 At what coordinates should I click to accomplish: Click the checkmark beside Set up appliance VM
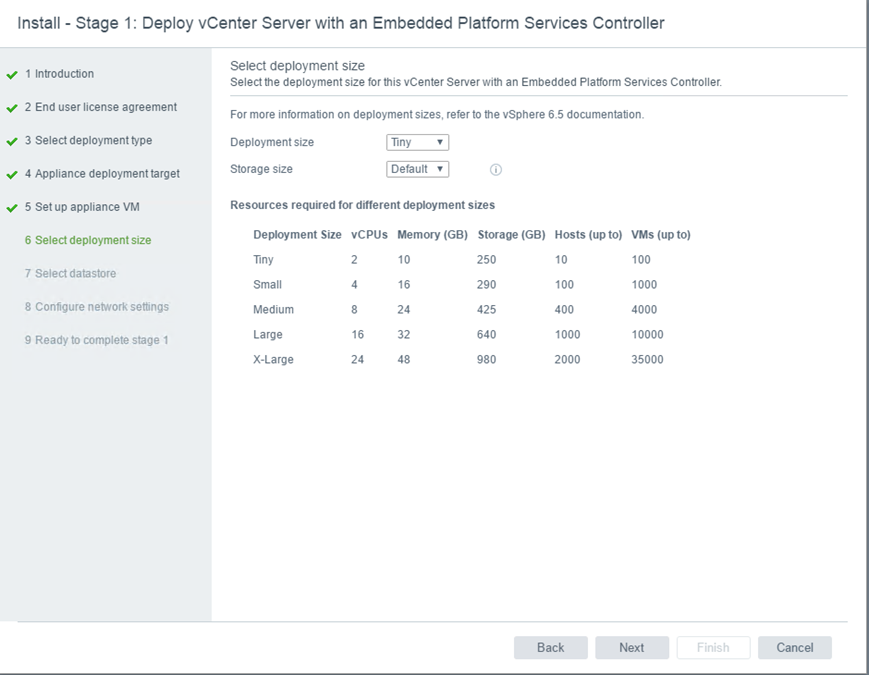(x=12, y=208)
